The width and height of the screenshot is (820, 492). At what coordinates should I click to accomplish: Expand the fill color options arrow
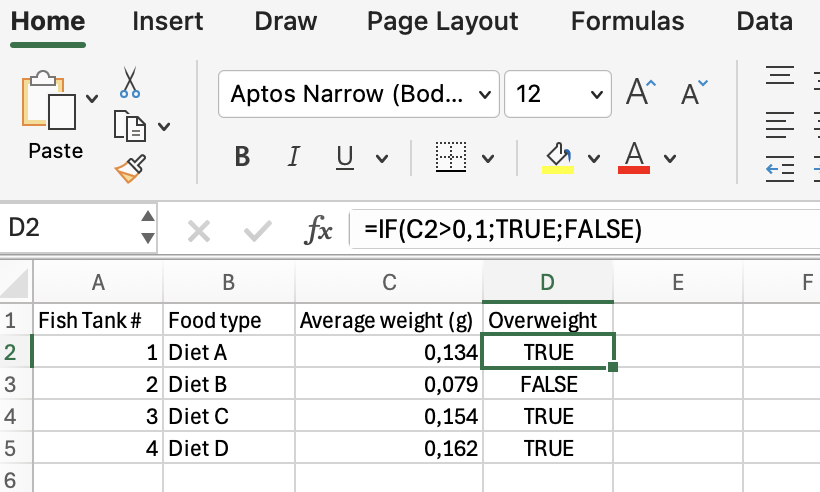[594, 158]
